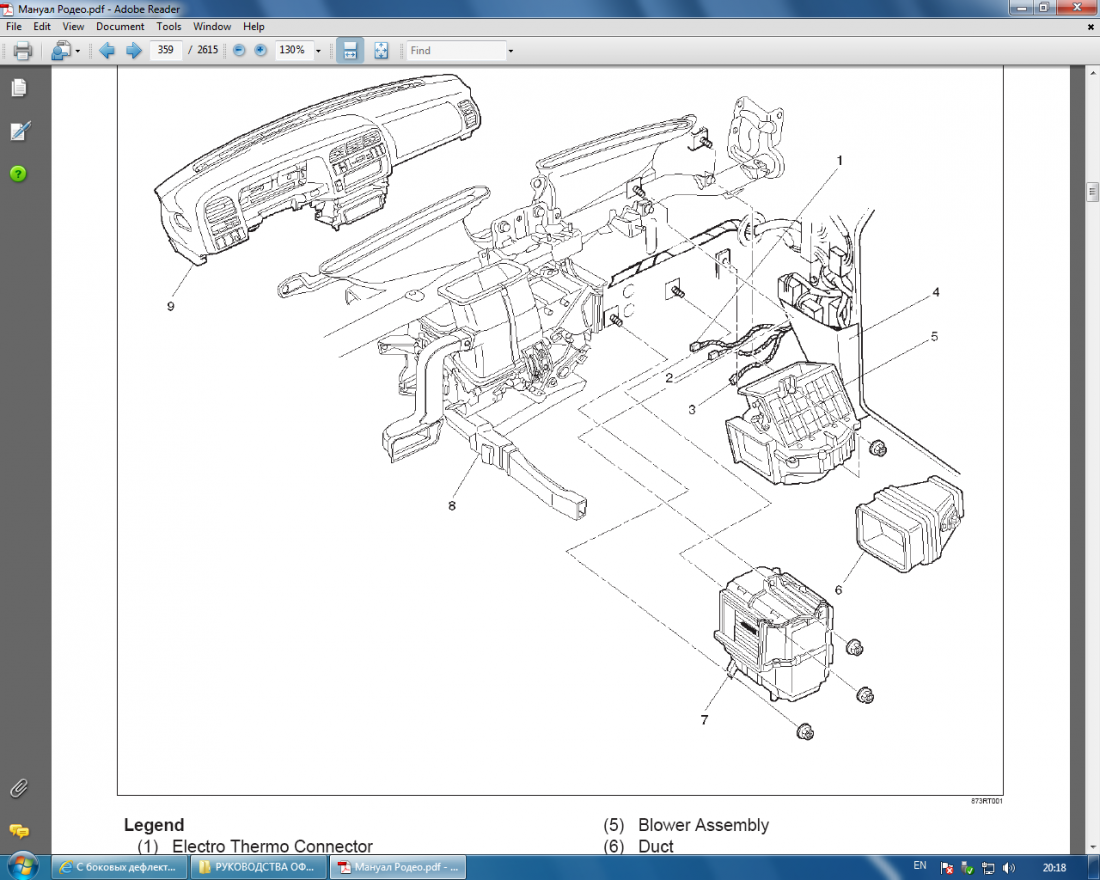
Task: Open the Signatures panel with pen icon
Action: click(x=18, y=131)
